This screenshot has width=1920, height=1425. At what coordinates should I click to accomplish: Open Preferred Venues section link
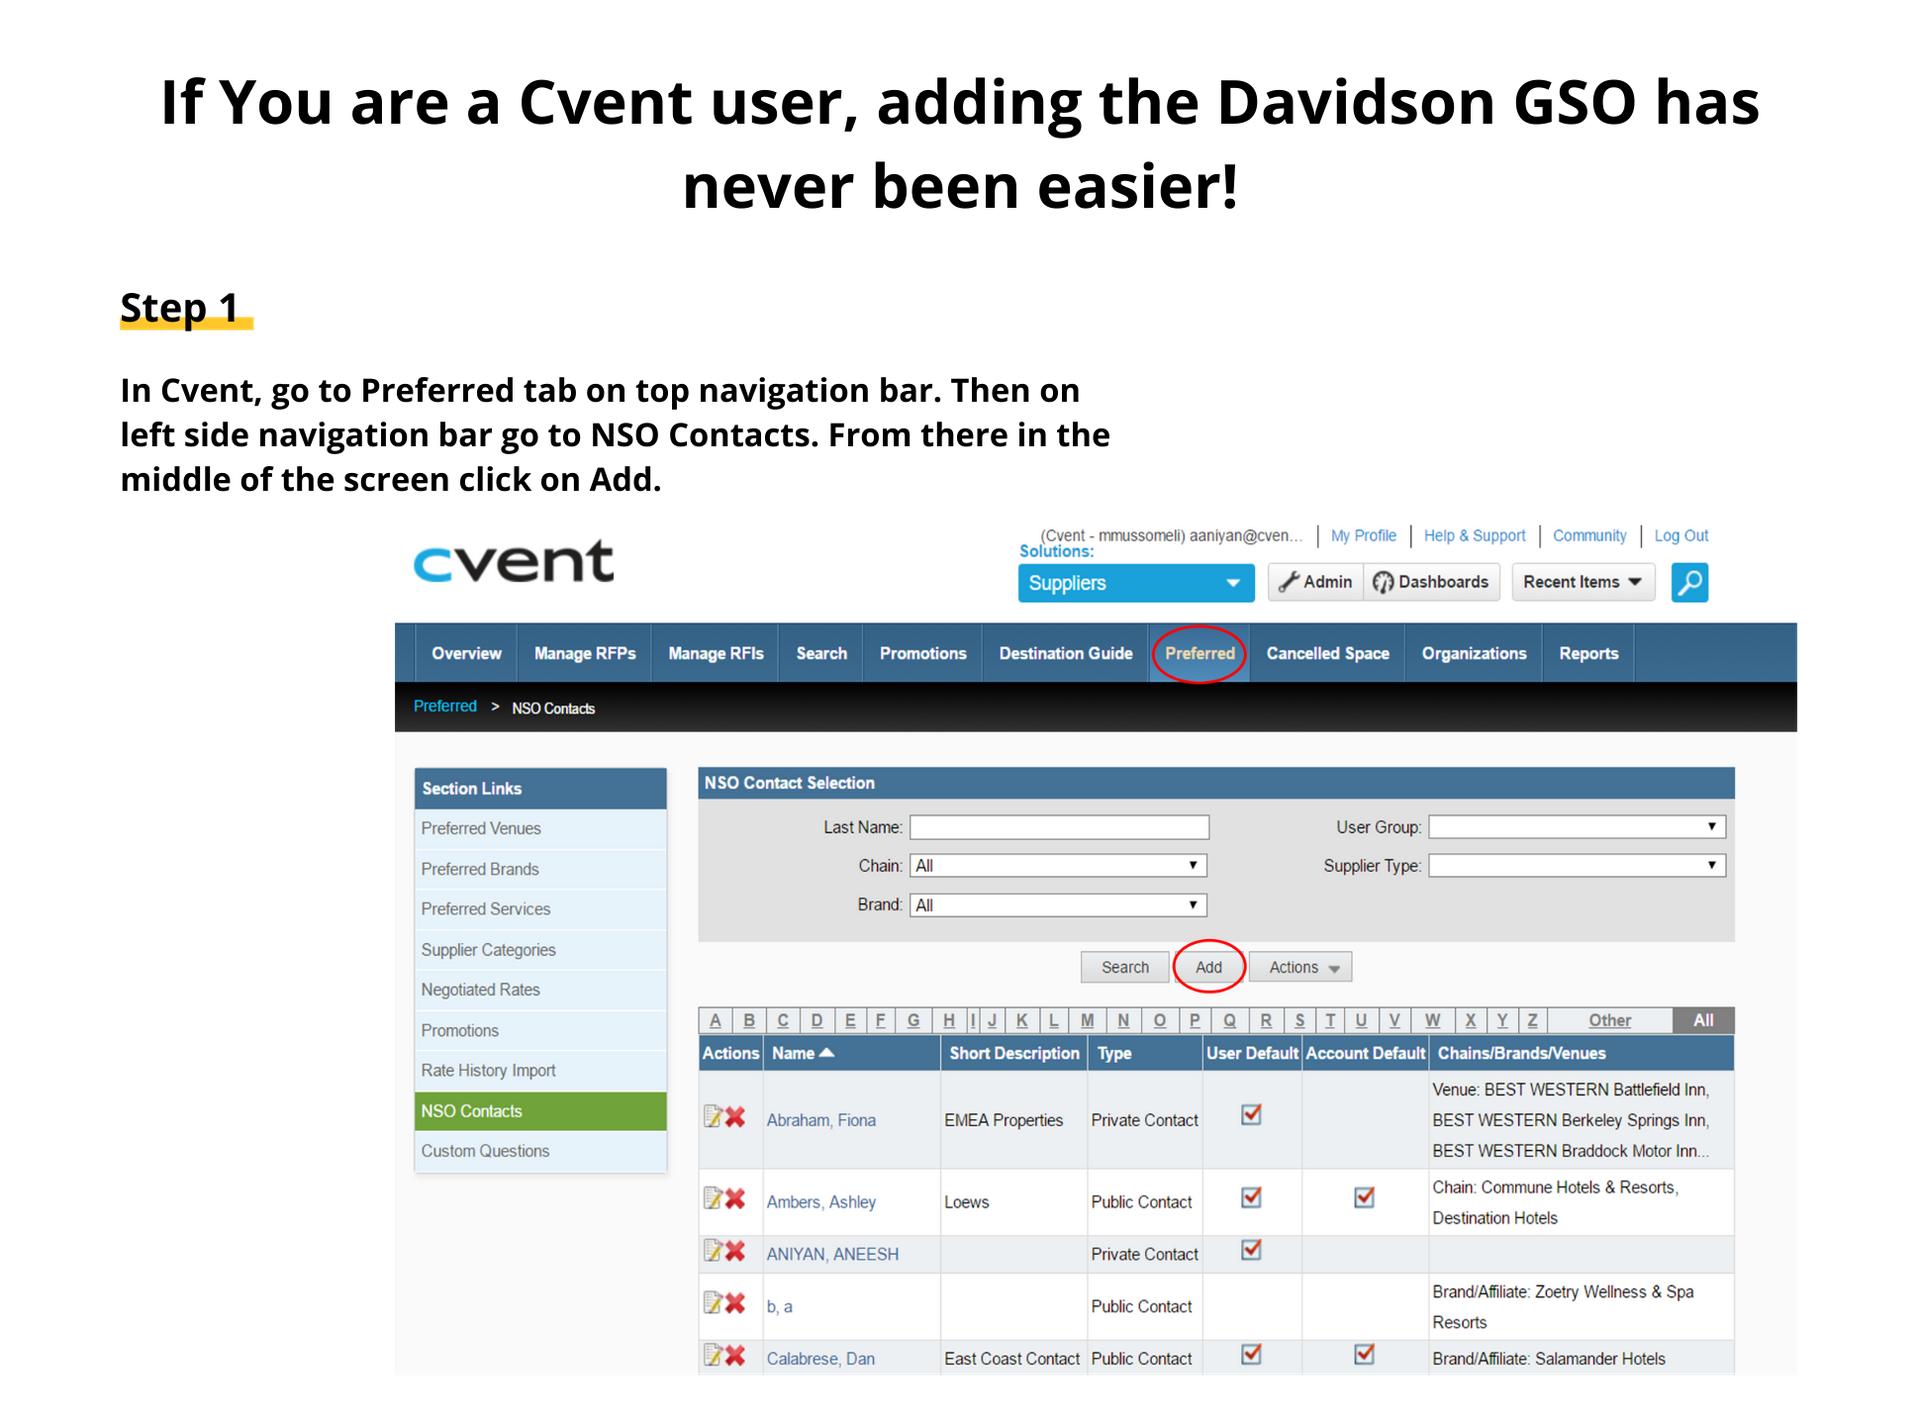(540, 828)
